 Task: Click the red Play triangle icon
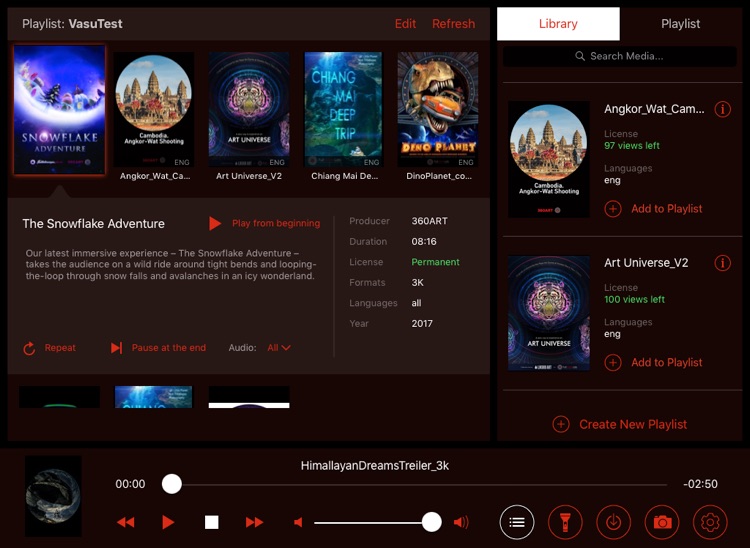[x=215, y=223]
